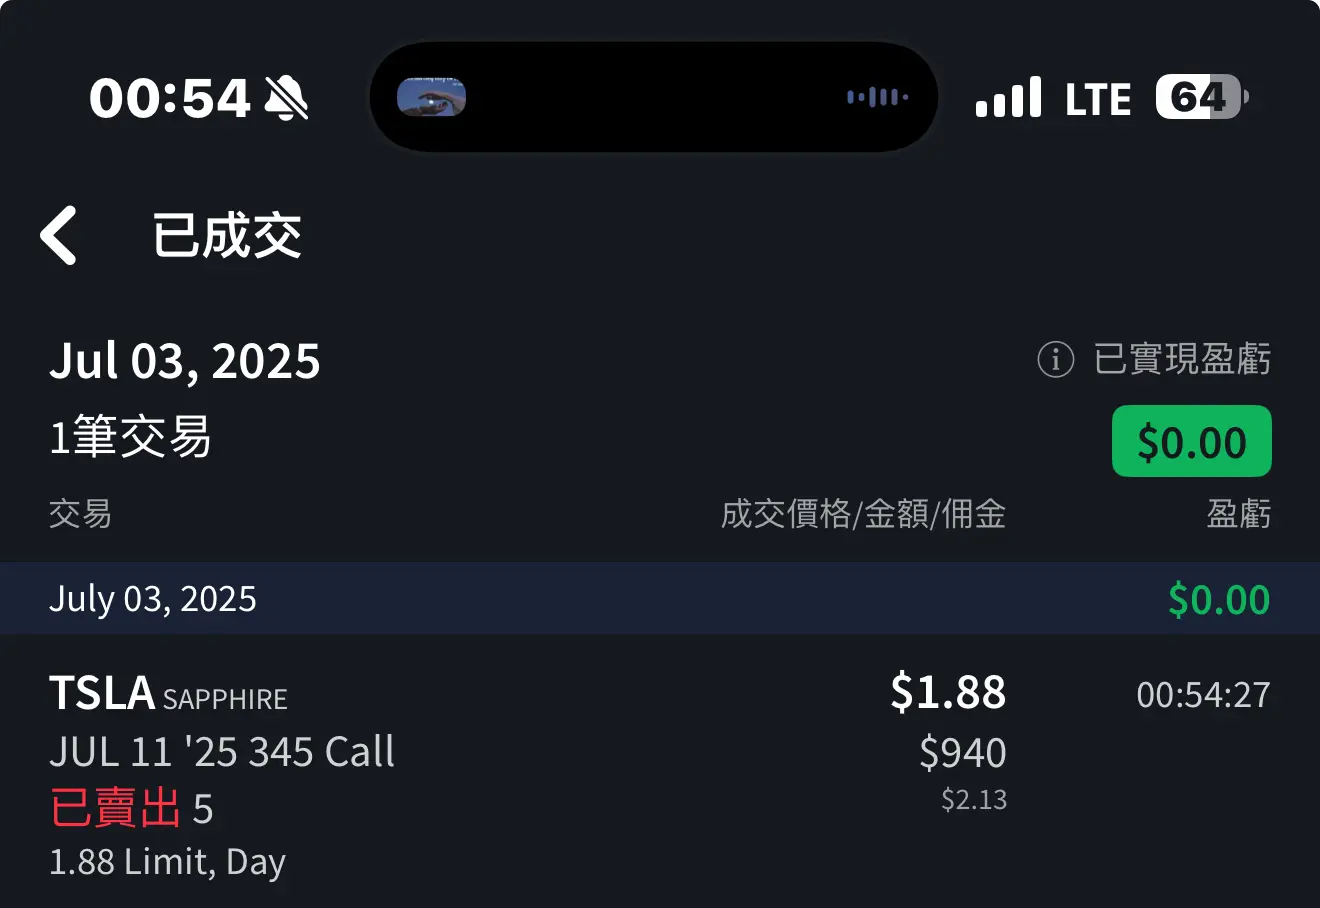
Task: Tap the 交易 column header
Action: coord(80,514)
